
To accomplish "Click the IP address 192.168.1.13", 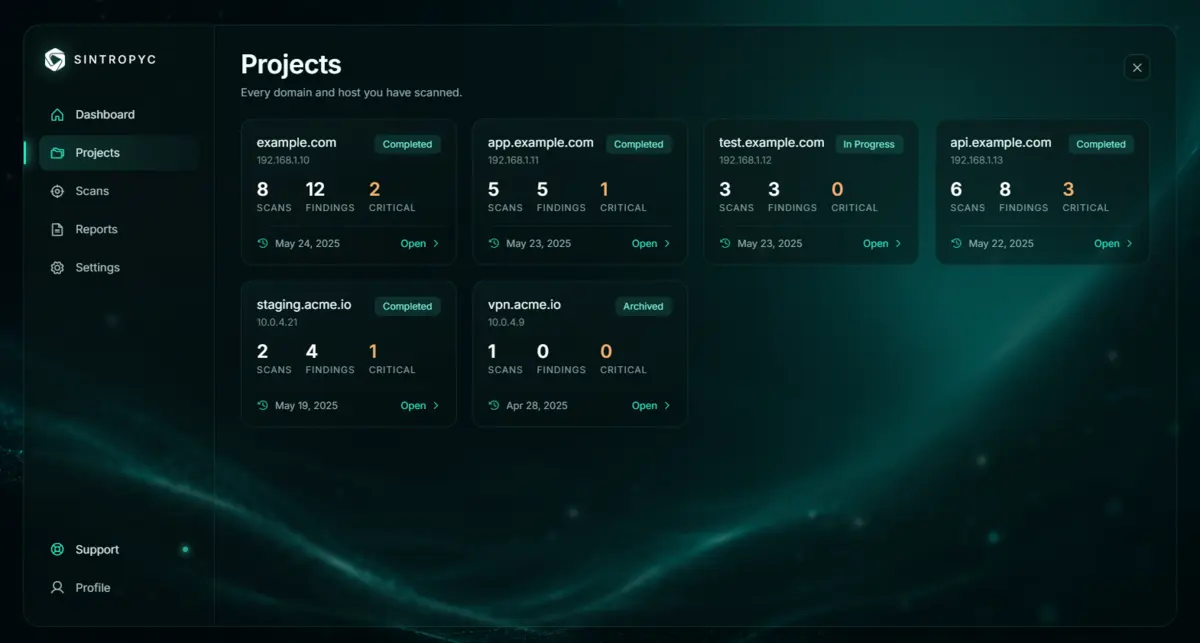I will coord(976,160).
